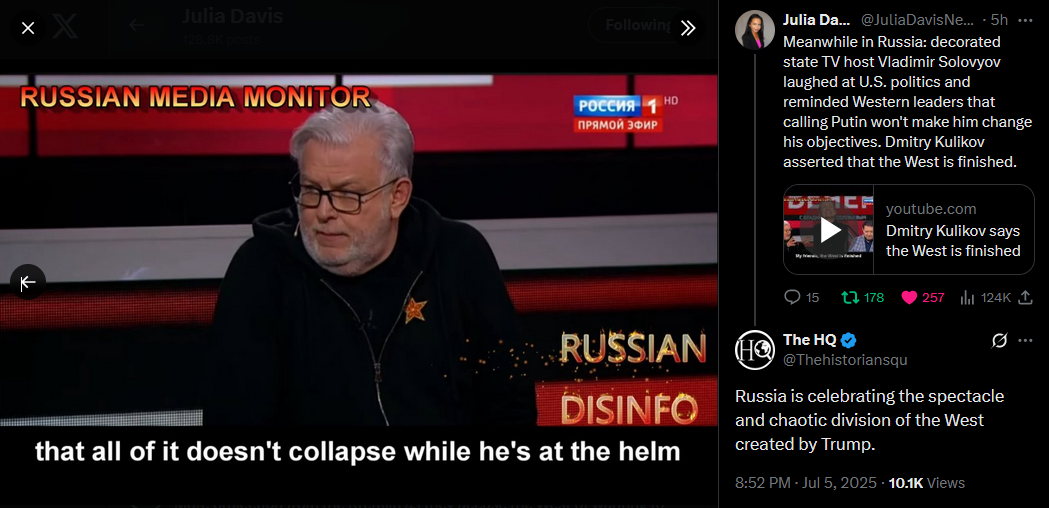
Task: Open the more menu on The HQ post
Action: pos(1024,341)
